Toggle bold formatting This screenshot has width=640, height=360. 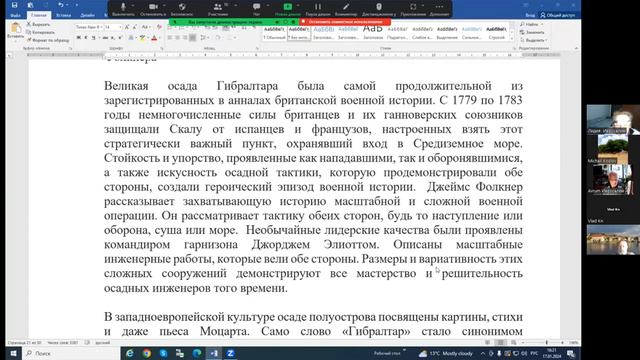(78, 38)
